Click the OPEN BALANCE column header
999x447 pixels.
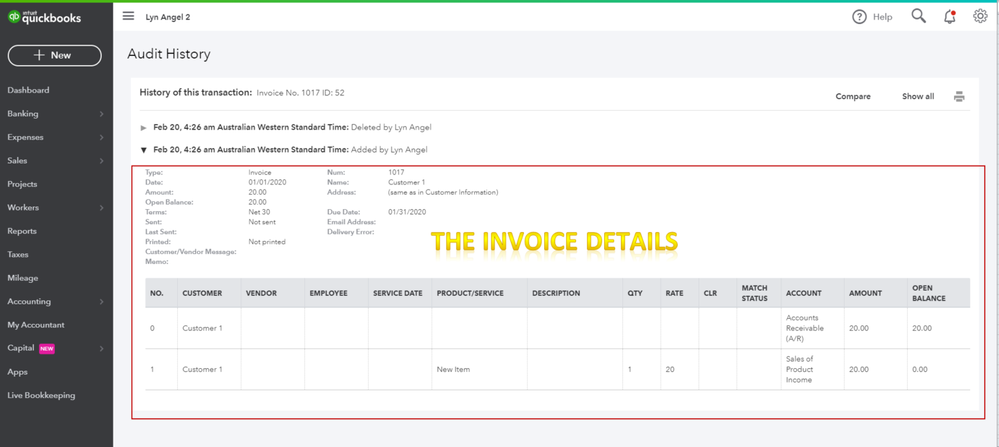929,294
